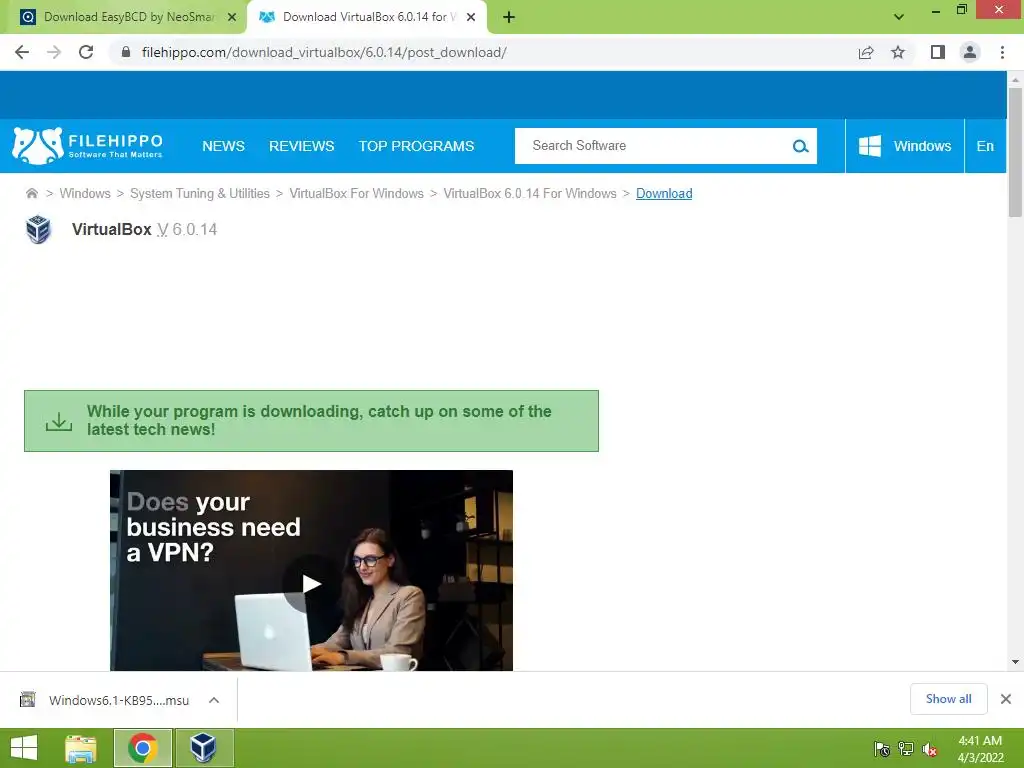This screenshot has width=1024, height=768.
Task: Open a new tab with plus button
Action: (509, 18)
